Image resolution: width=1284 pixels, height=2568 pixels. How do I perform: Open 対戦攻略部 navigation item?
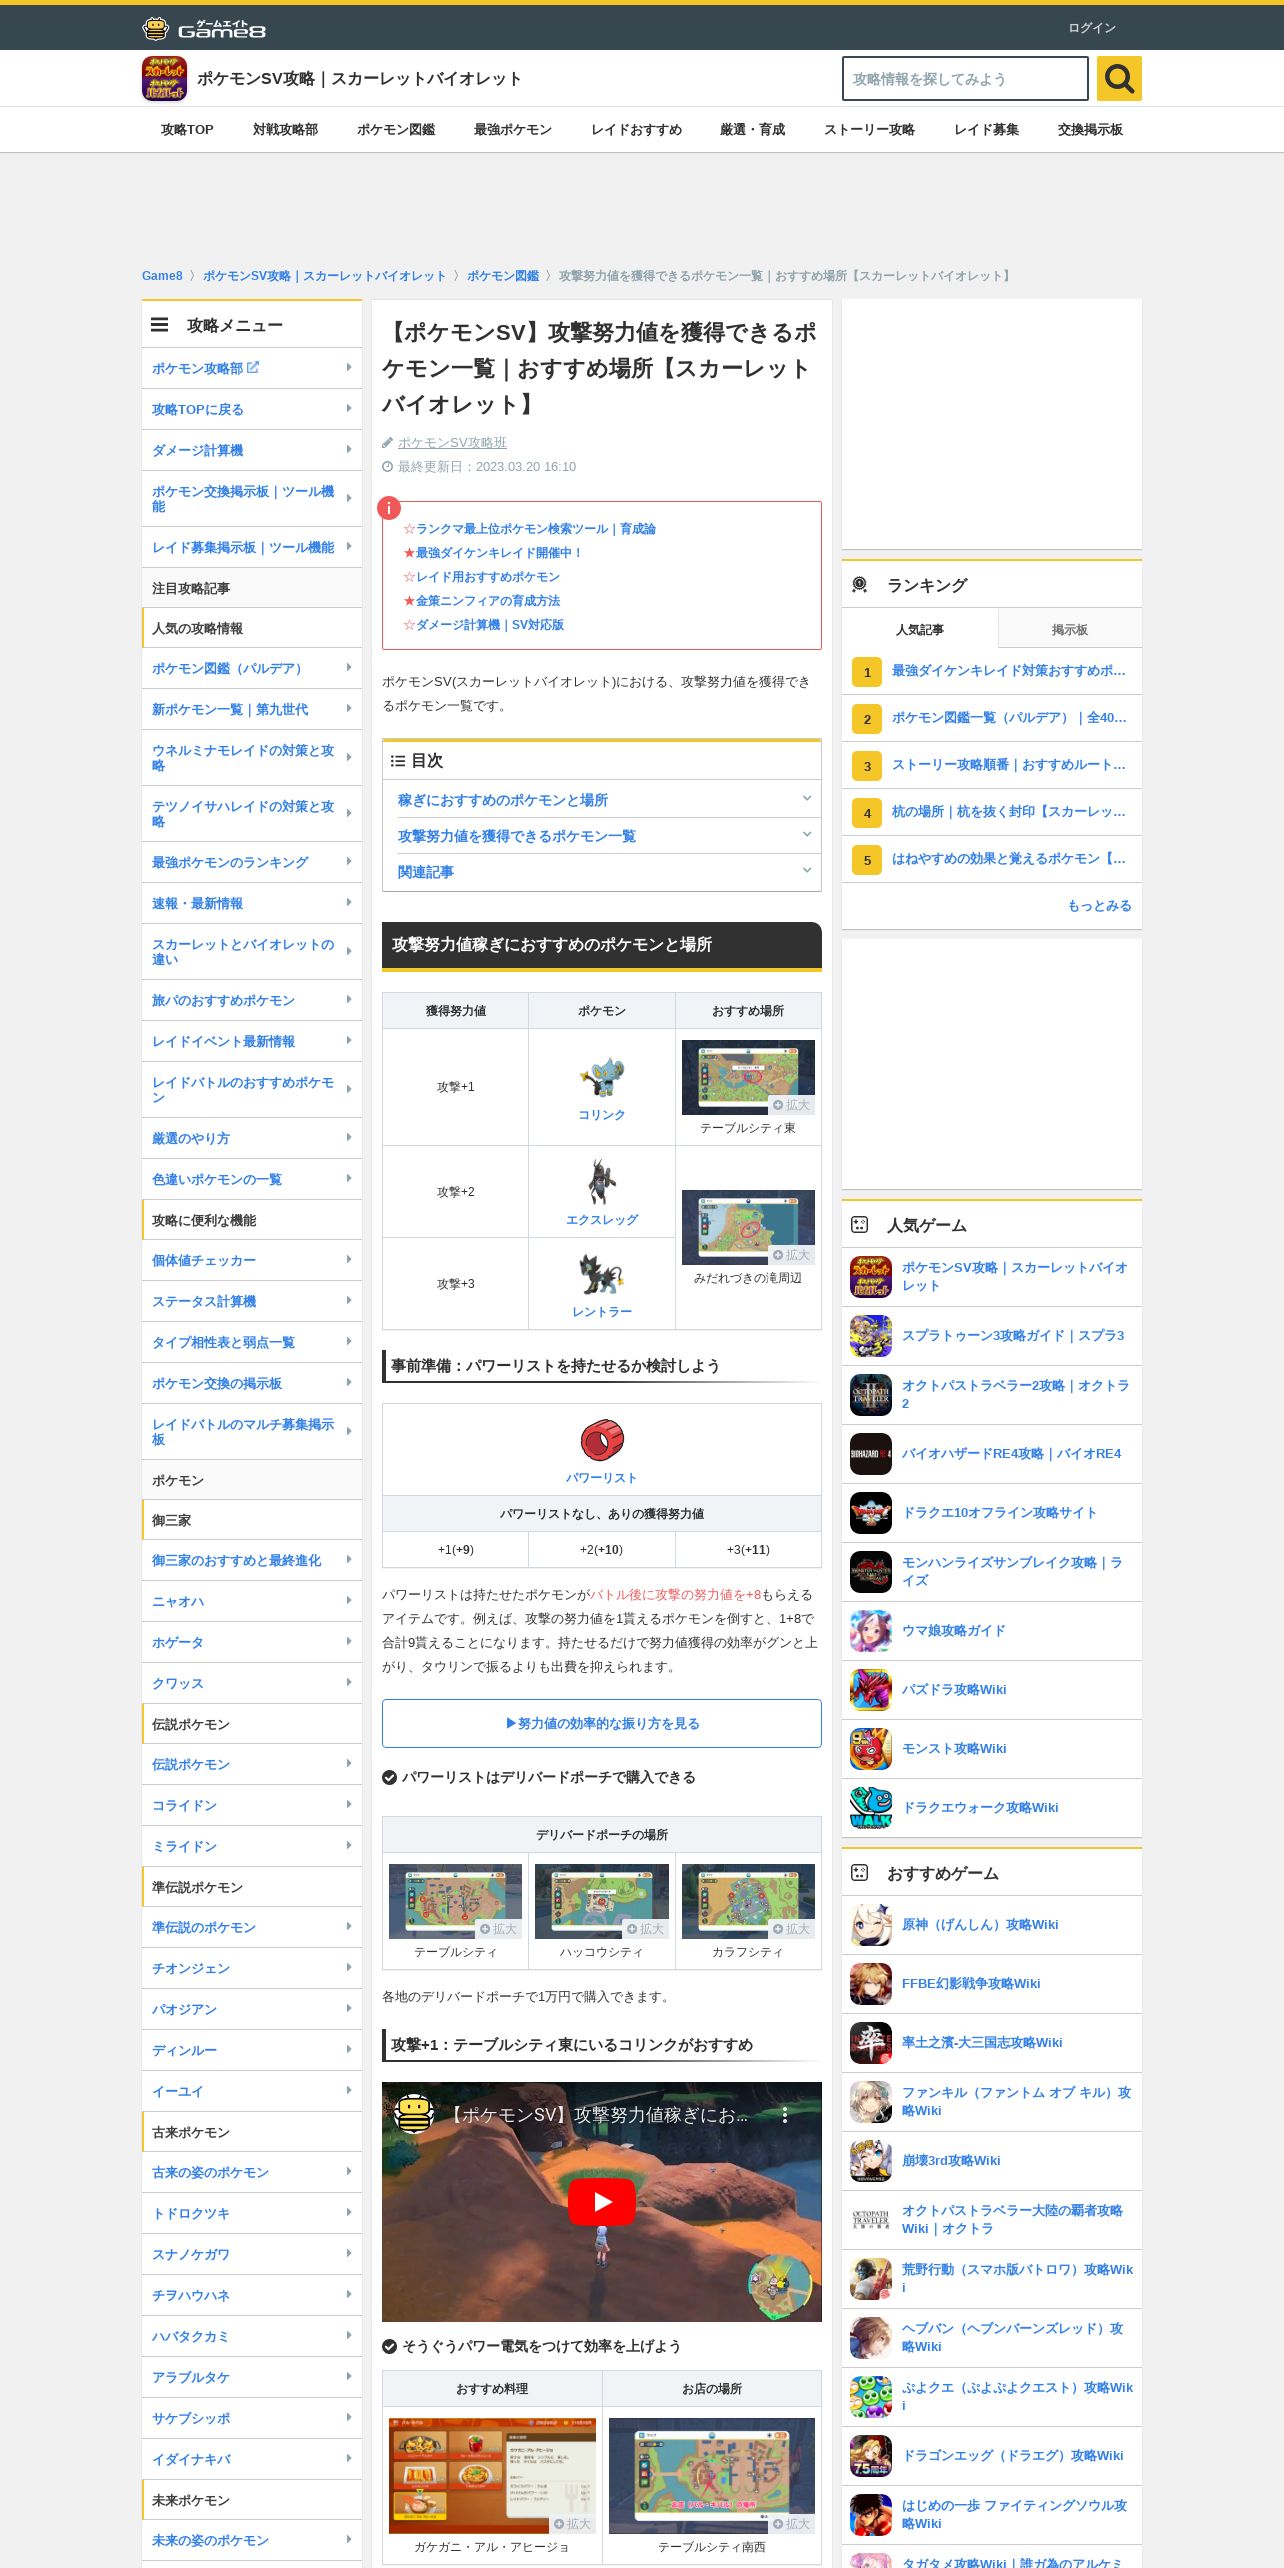285,129
